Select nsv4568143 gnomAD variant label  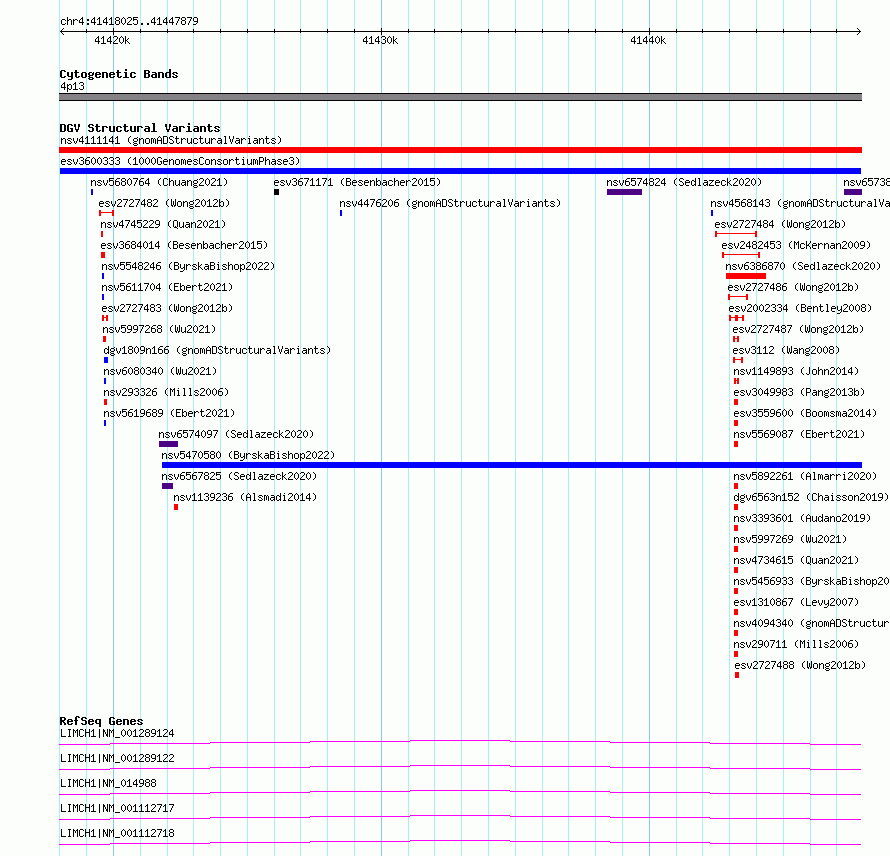(800, 203)
